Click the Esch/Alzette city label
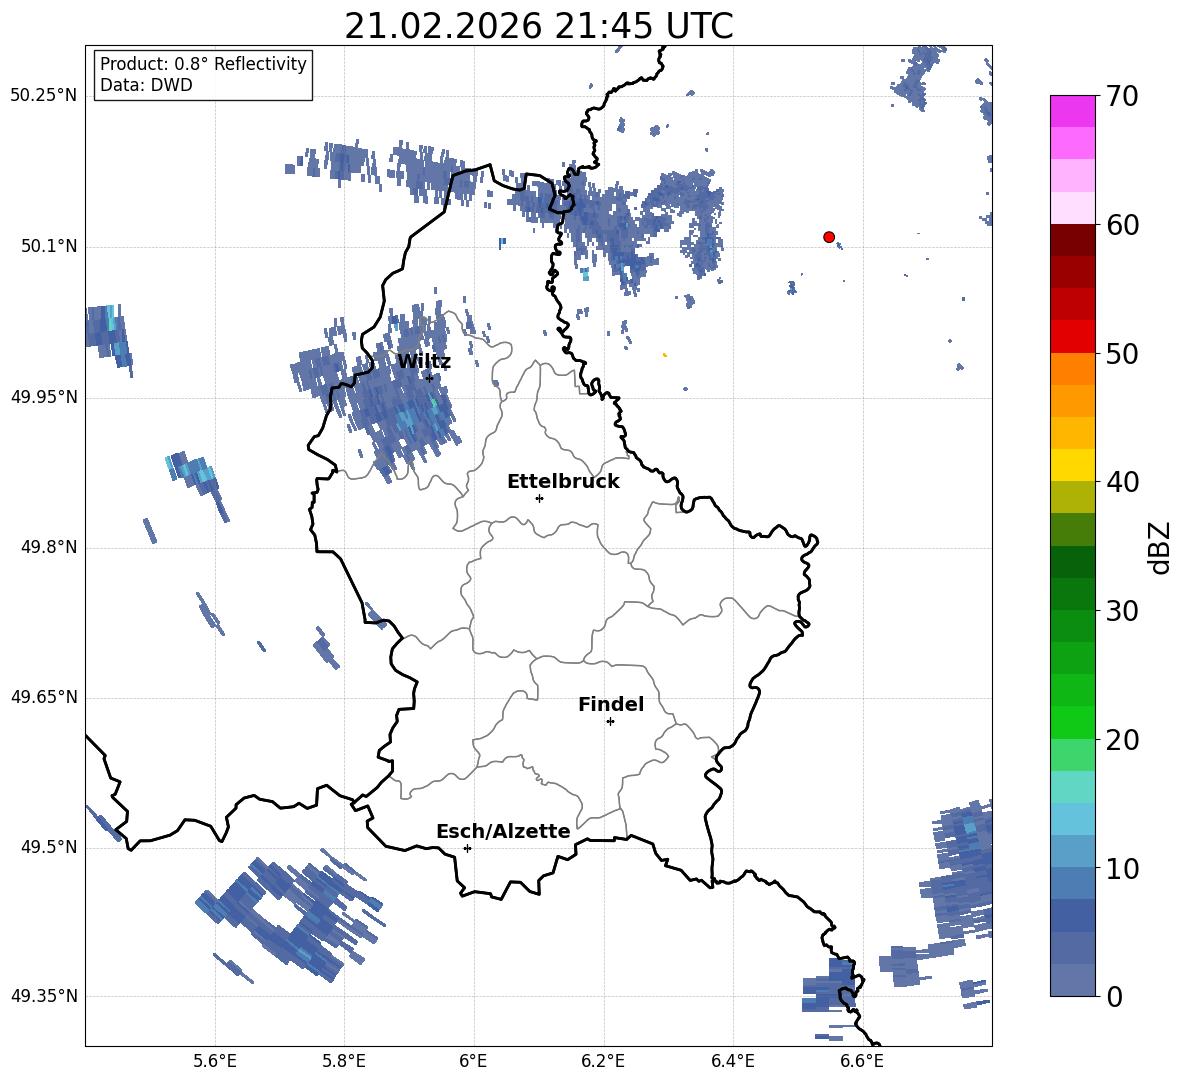 point(503,831)
